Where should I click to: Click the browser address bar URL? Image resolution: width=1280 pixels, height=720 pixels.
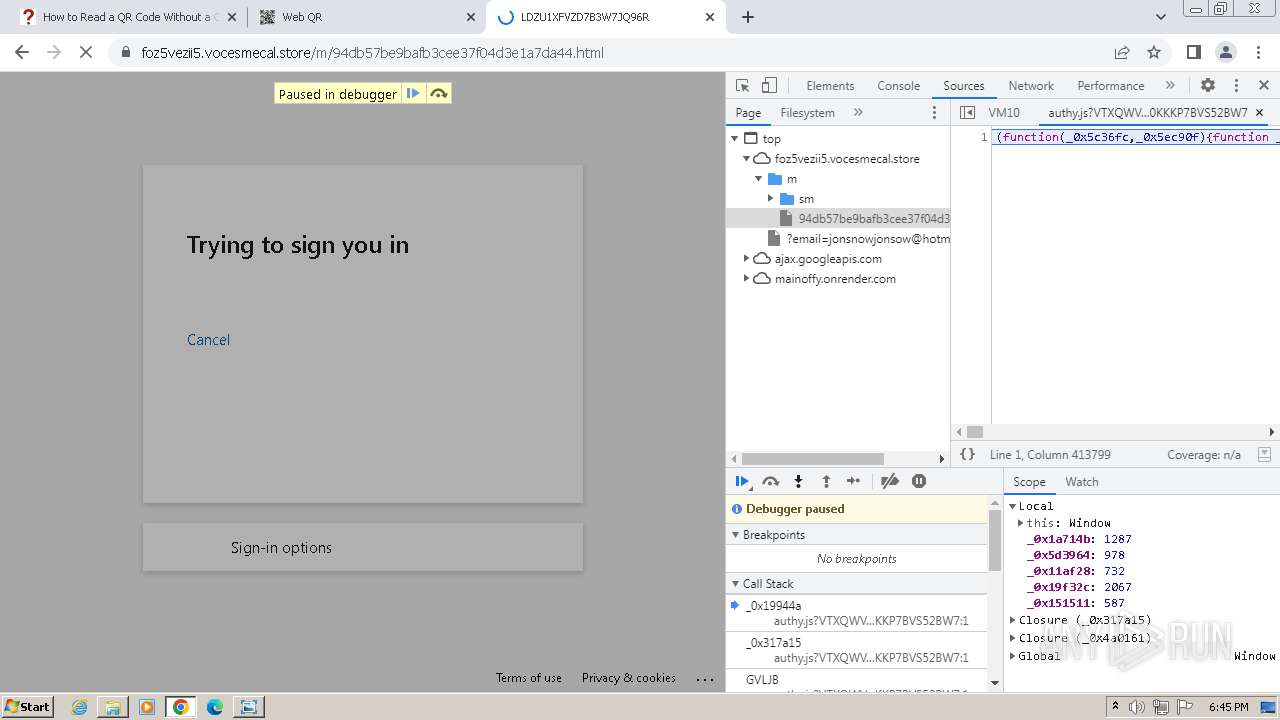click(x=372, y=53)
